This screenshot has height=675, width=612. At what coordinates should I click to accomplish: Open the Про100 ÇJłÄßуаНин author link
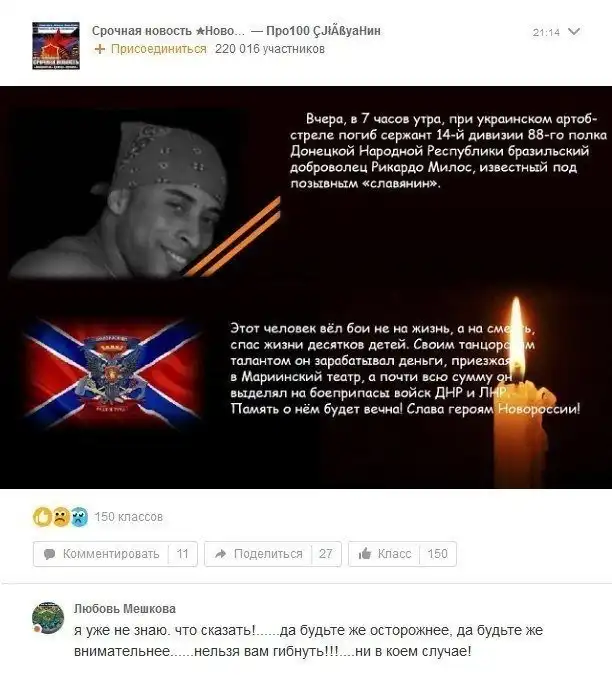[x=323, y=31]
